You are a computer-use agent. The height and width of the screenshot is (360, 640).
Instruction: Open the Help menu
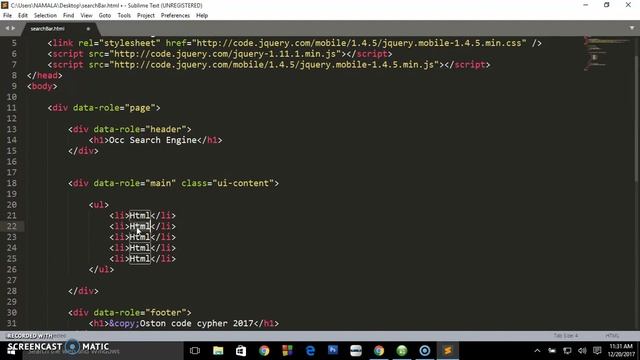[x=202, y=16]
